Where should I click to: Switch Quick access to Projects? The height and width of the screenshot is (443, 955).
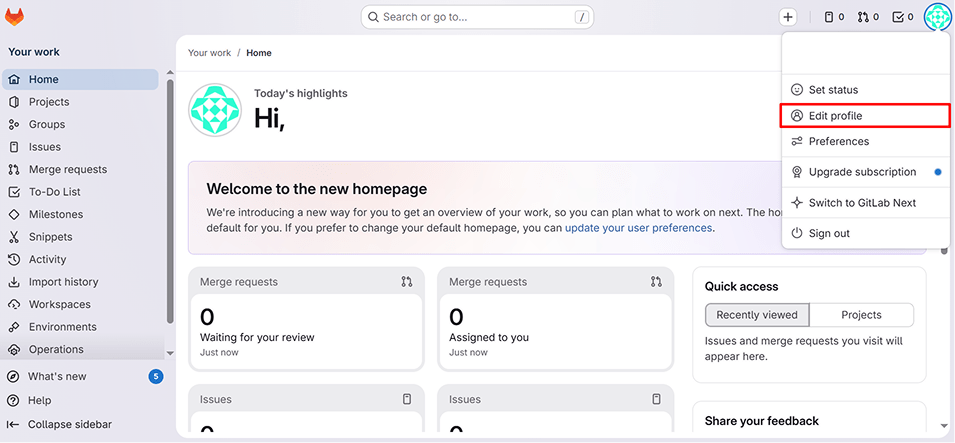(x=861, y=315)
